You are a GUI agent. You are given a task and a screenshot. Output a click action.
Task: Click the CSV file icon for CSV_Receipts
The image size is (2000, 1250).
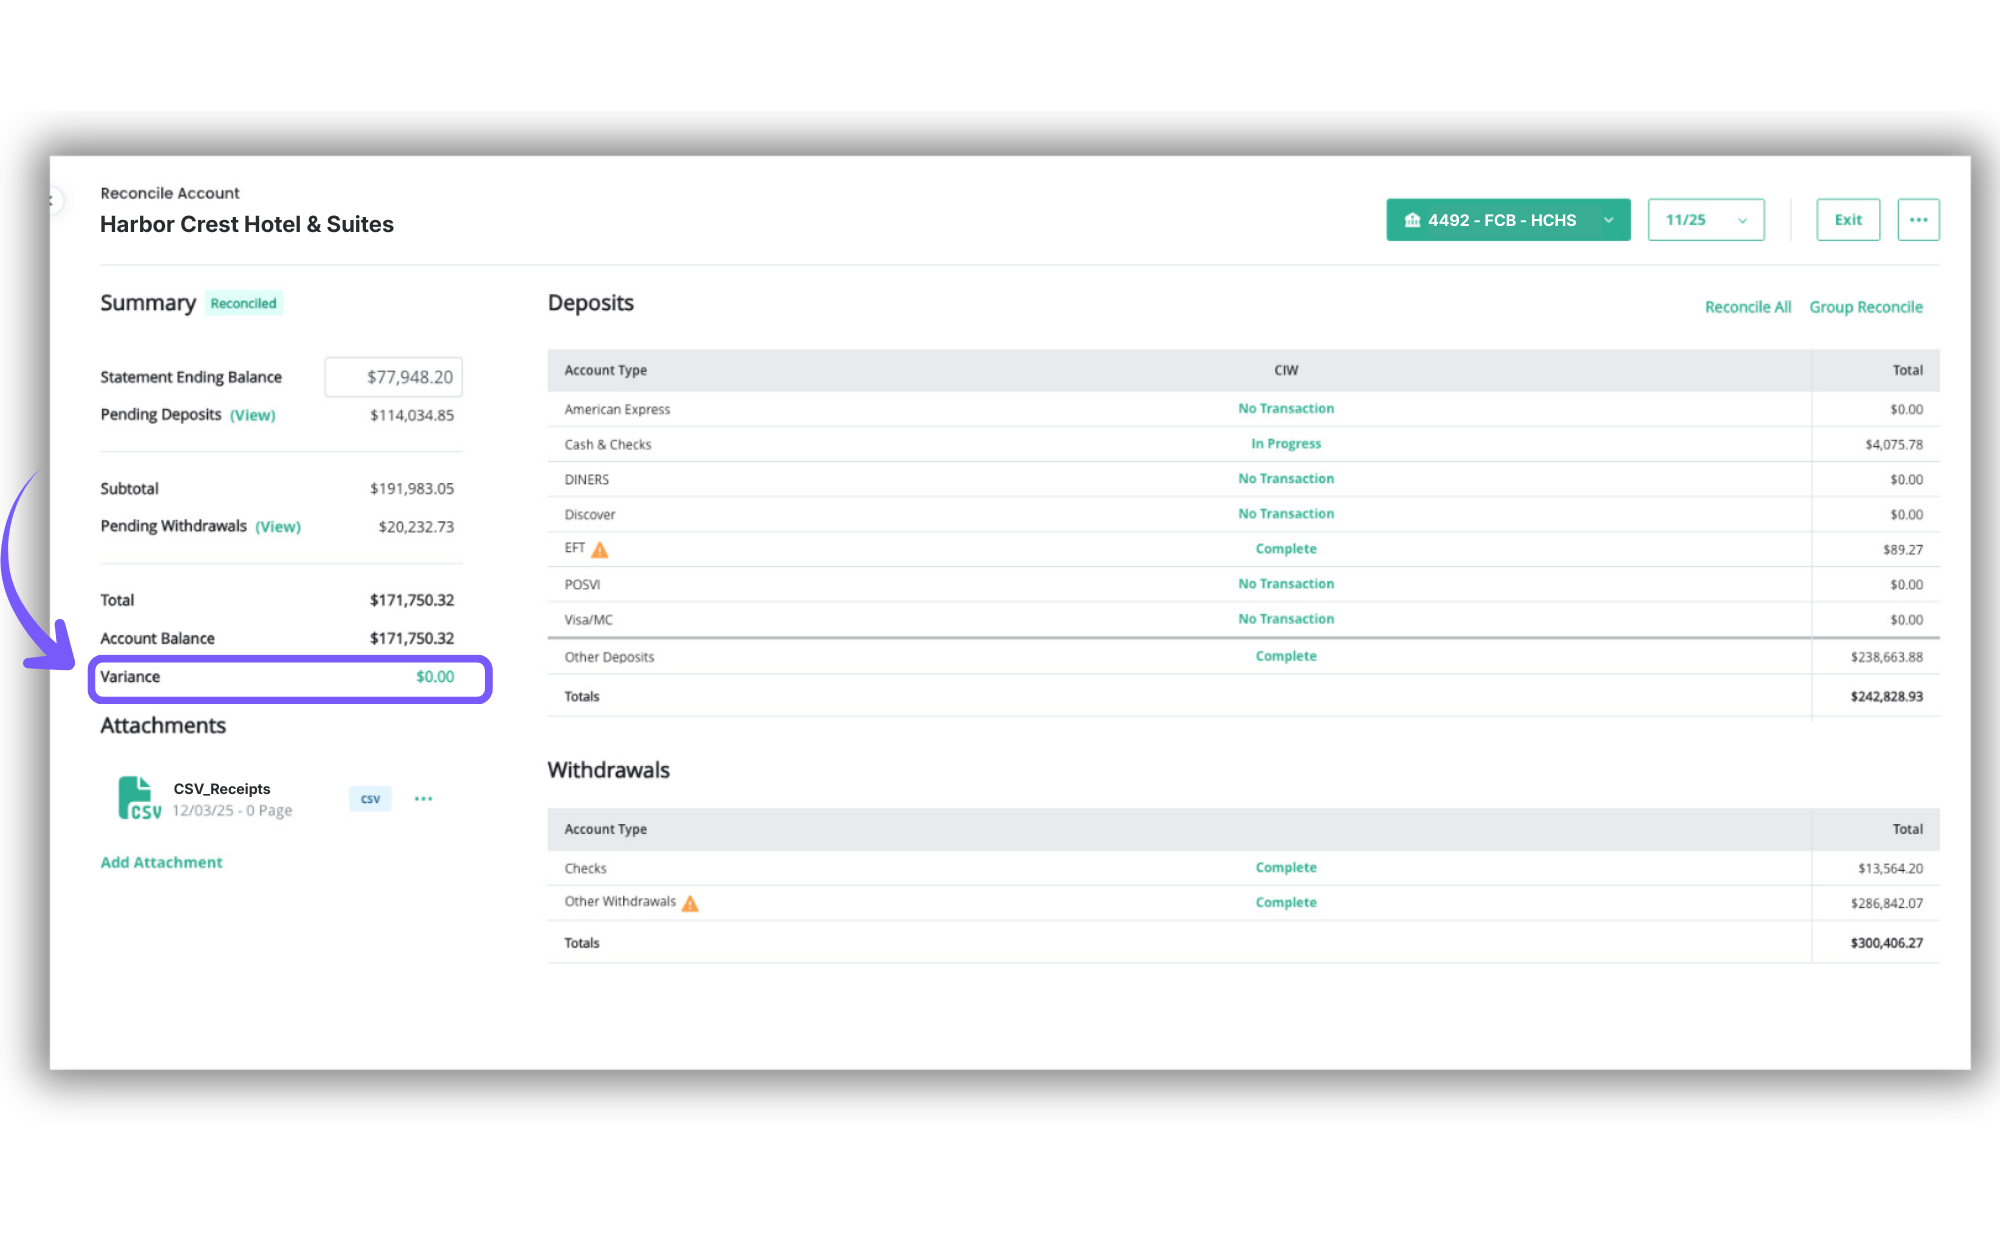pos(138,798)
